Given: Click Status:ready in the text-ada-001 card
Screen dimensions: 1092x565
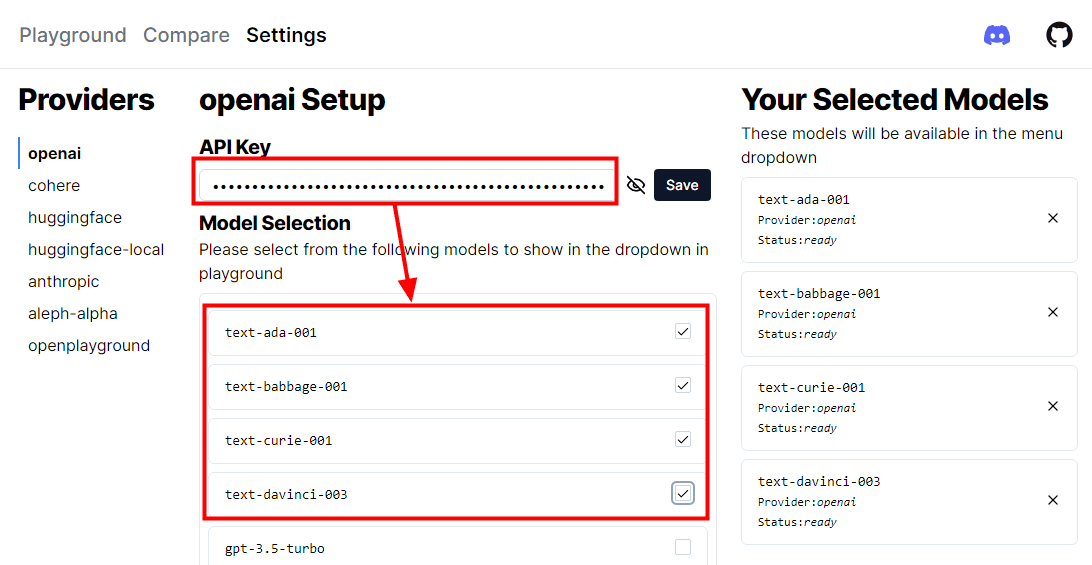Looking at the screenshot, I should [797, 240].
